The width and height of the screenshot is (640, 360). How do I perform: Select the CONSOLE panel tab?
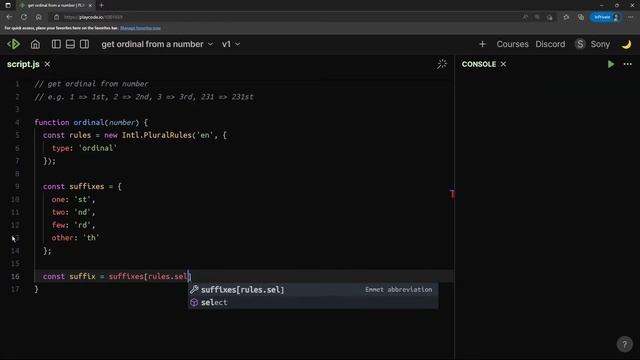(x=479, y=64)
